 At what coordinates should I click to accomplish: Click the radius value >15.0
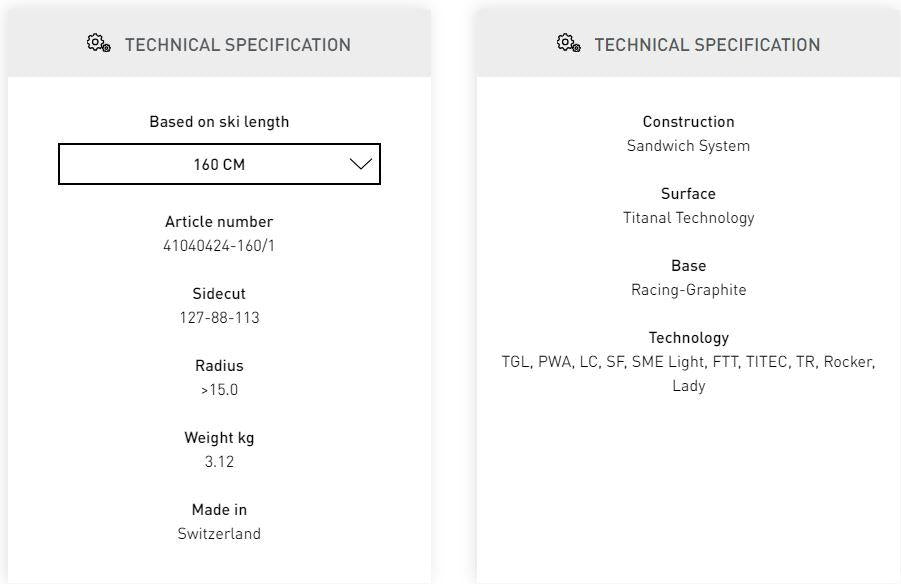(219, 390)
